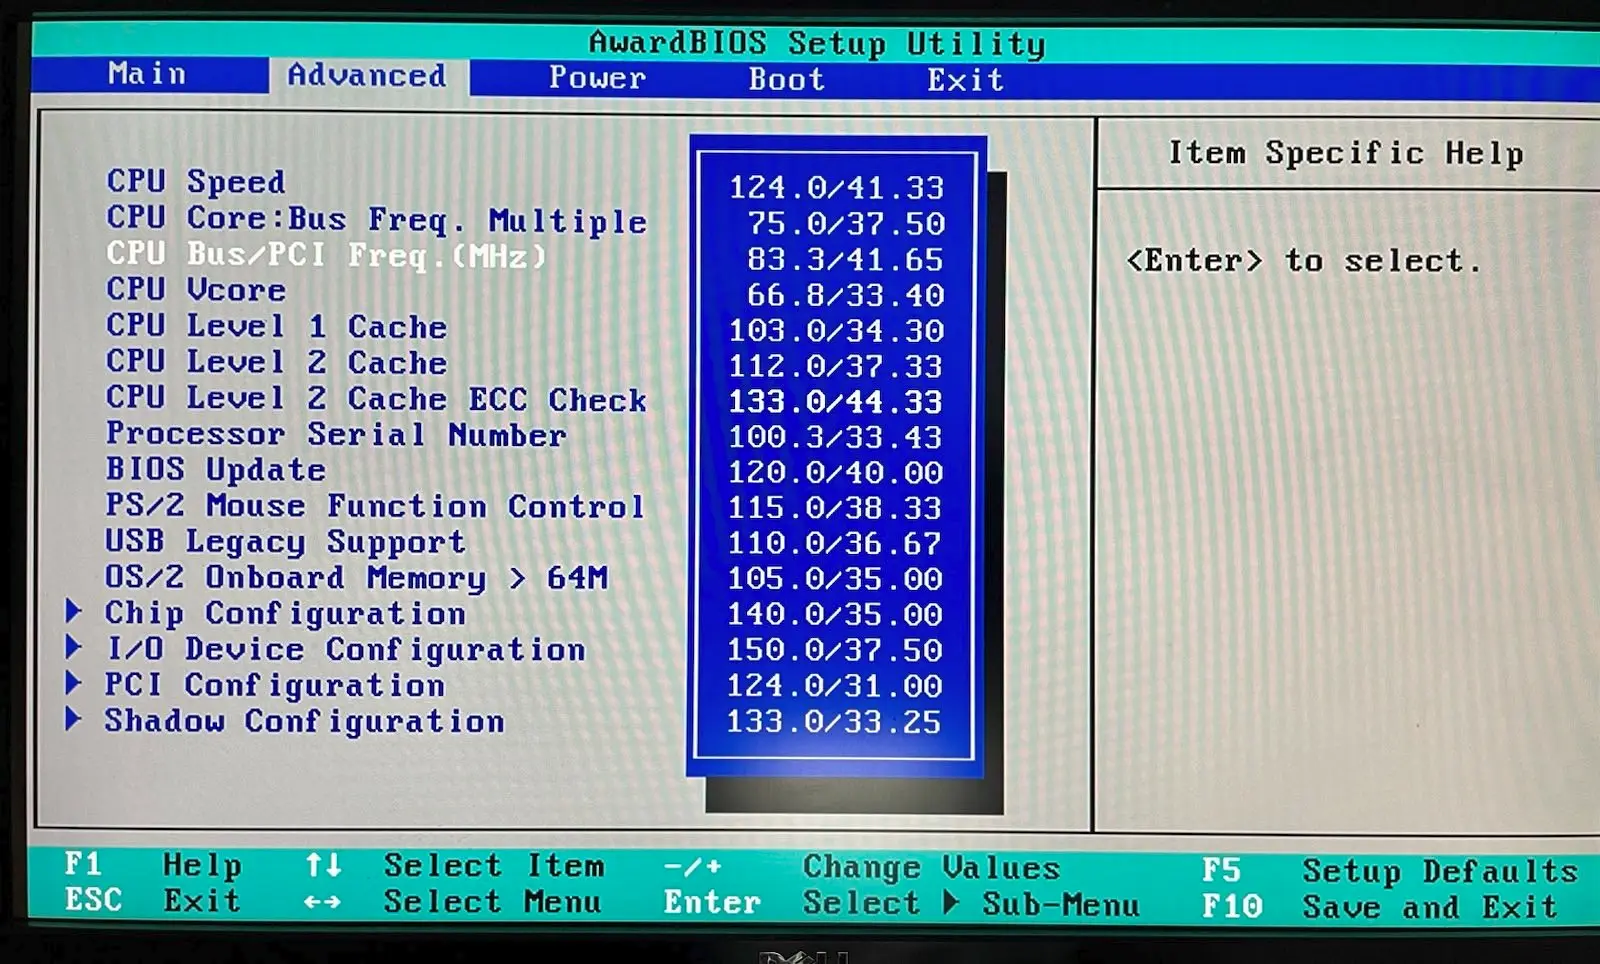Click the Item Specific Help header
The image size is (1600, 964).
pos(1346,153)
